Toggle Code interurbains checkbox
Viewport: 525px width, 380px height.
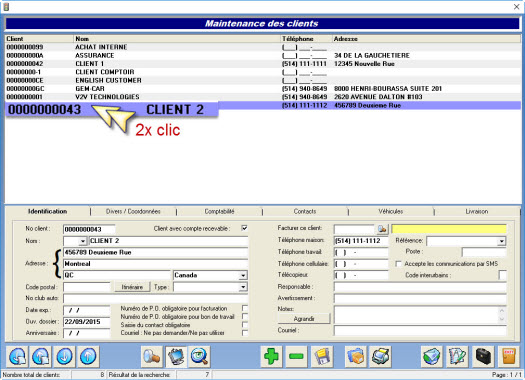click(502, 275)
